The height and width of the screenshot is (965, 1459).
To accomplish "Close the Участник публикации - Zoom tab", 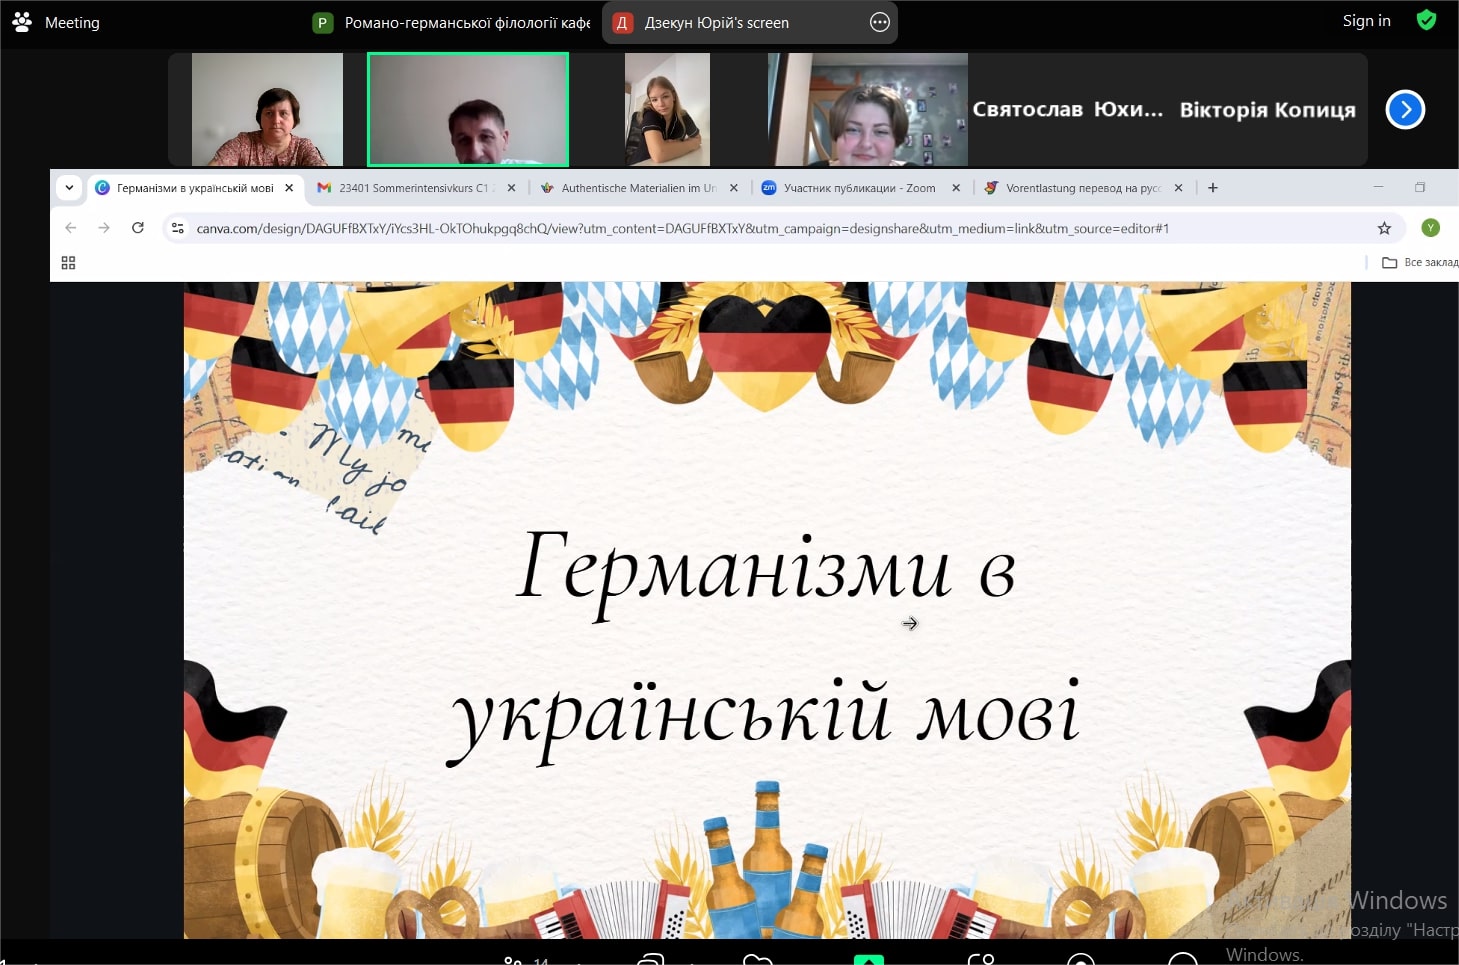I will (956, 188).
